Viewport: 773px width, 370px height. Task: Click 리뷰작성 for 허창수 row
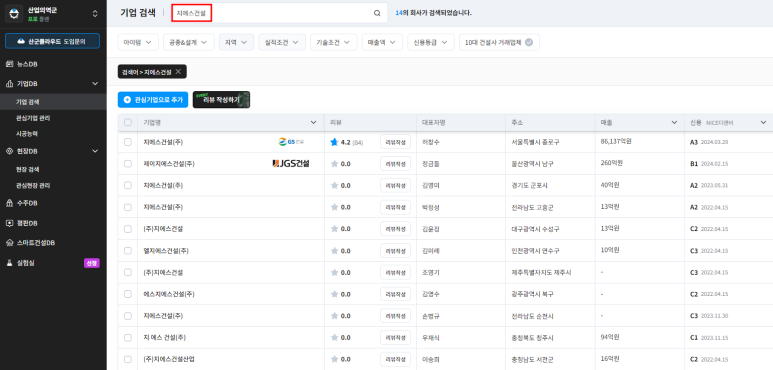pyautogui.click(x=395, y=142)
